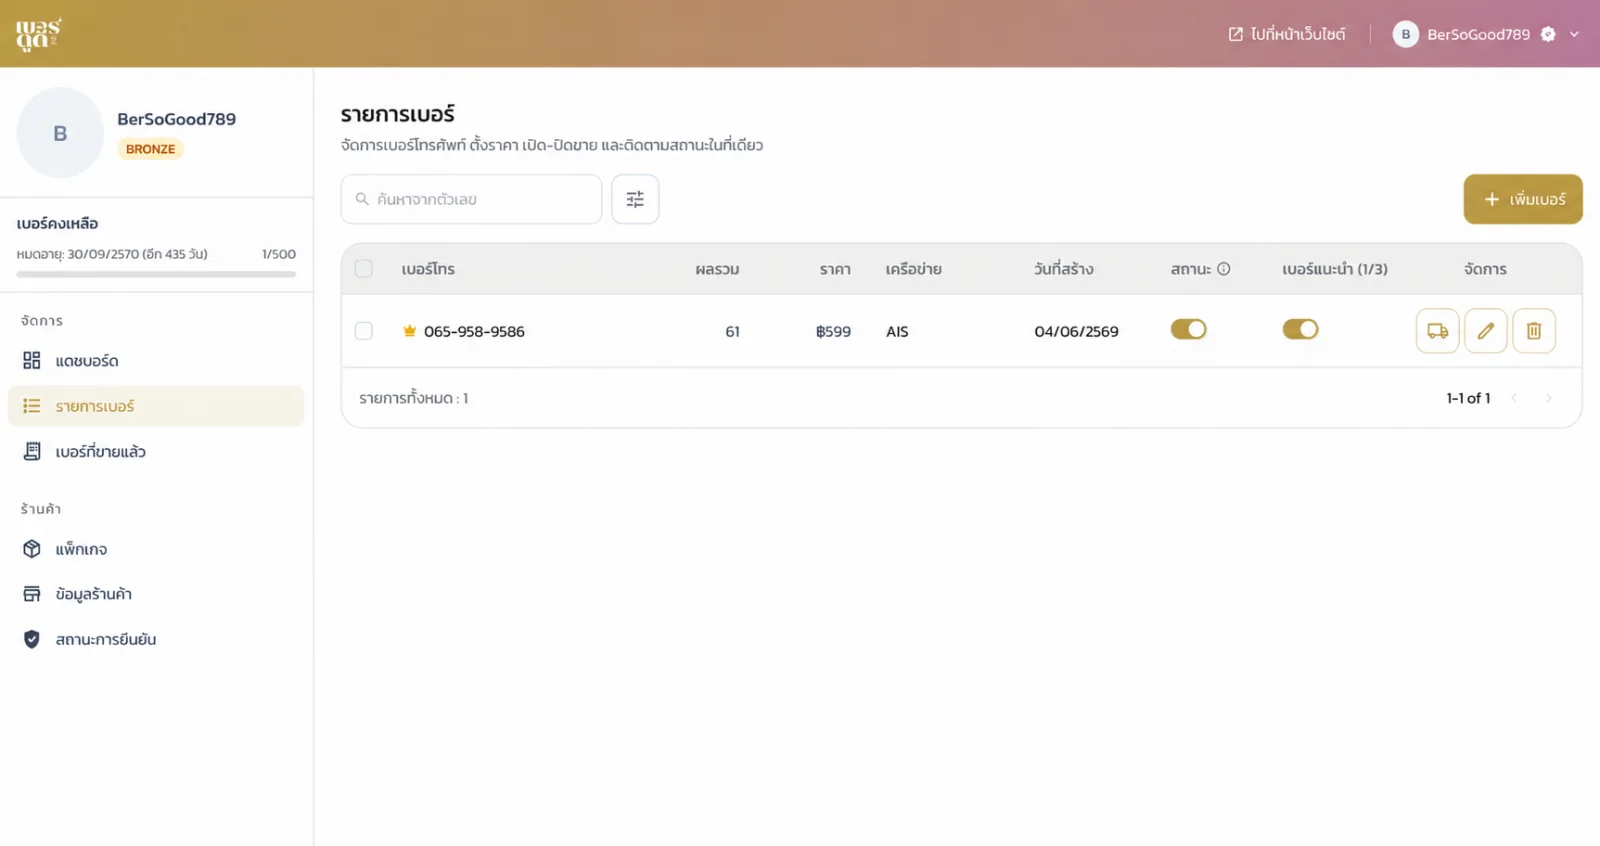The width and height of the screenshot is (1600, 846).
Task: Tick the checkbox for 065-958-9586
Action: click(364, 331)
